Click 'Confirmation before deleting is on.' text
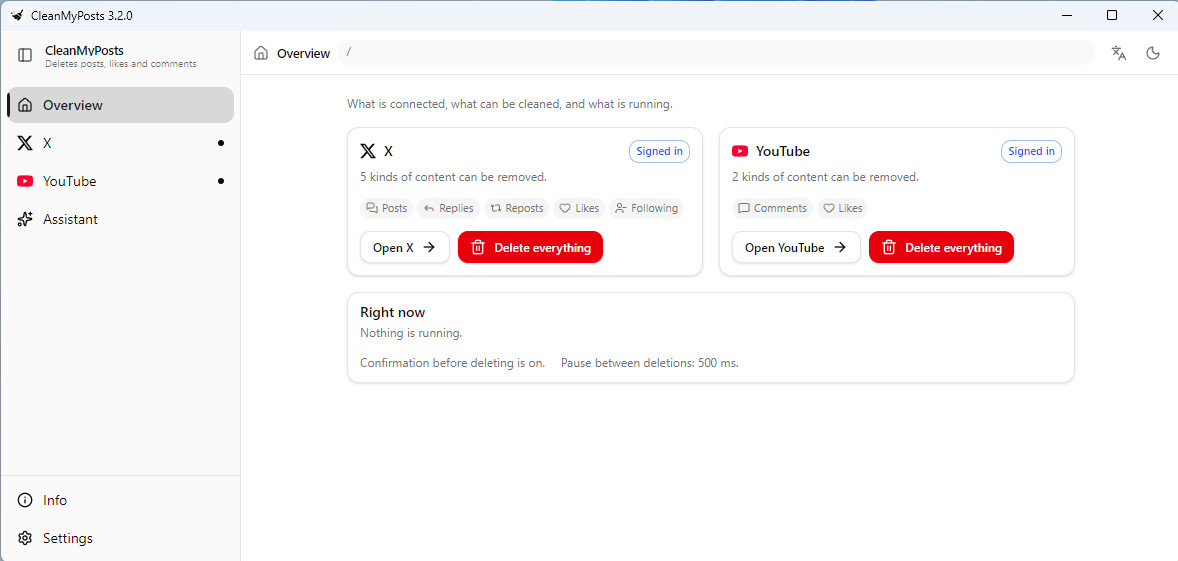Image resolution: width=1178 pixels, height=561 pixels. [452, 363]
